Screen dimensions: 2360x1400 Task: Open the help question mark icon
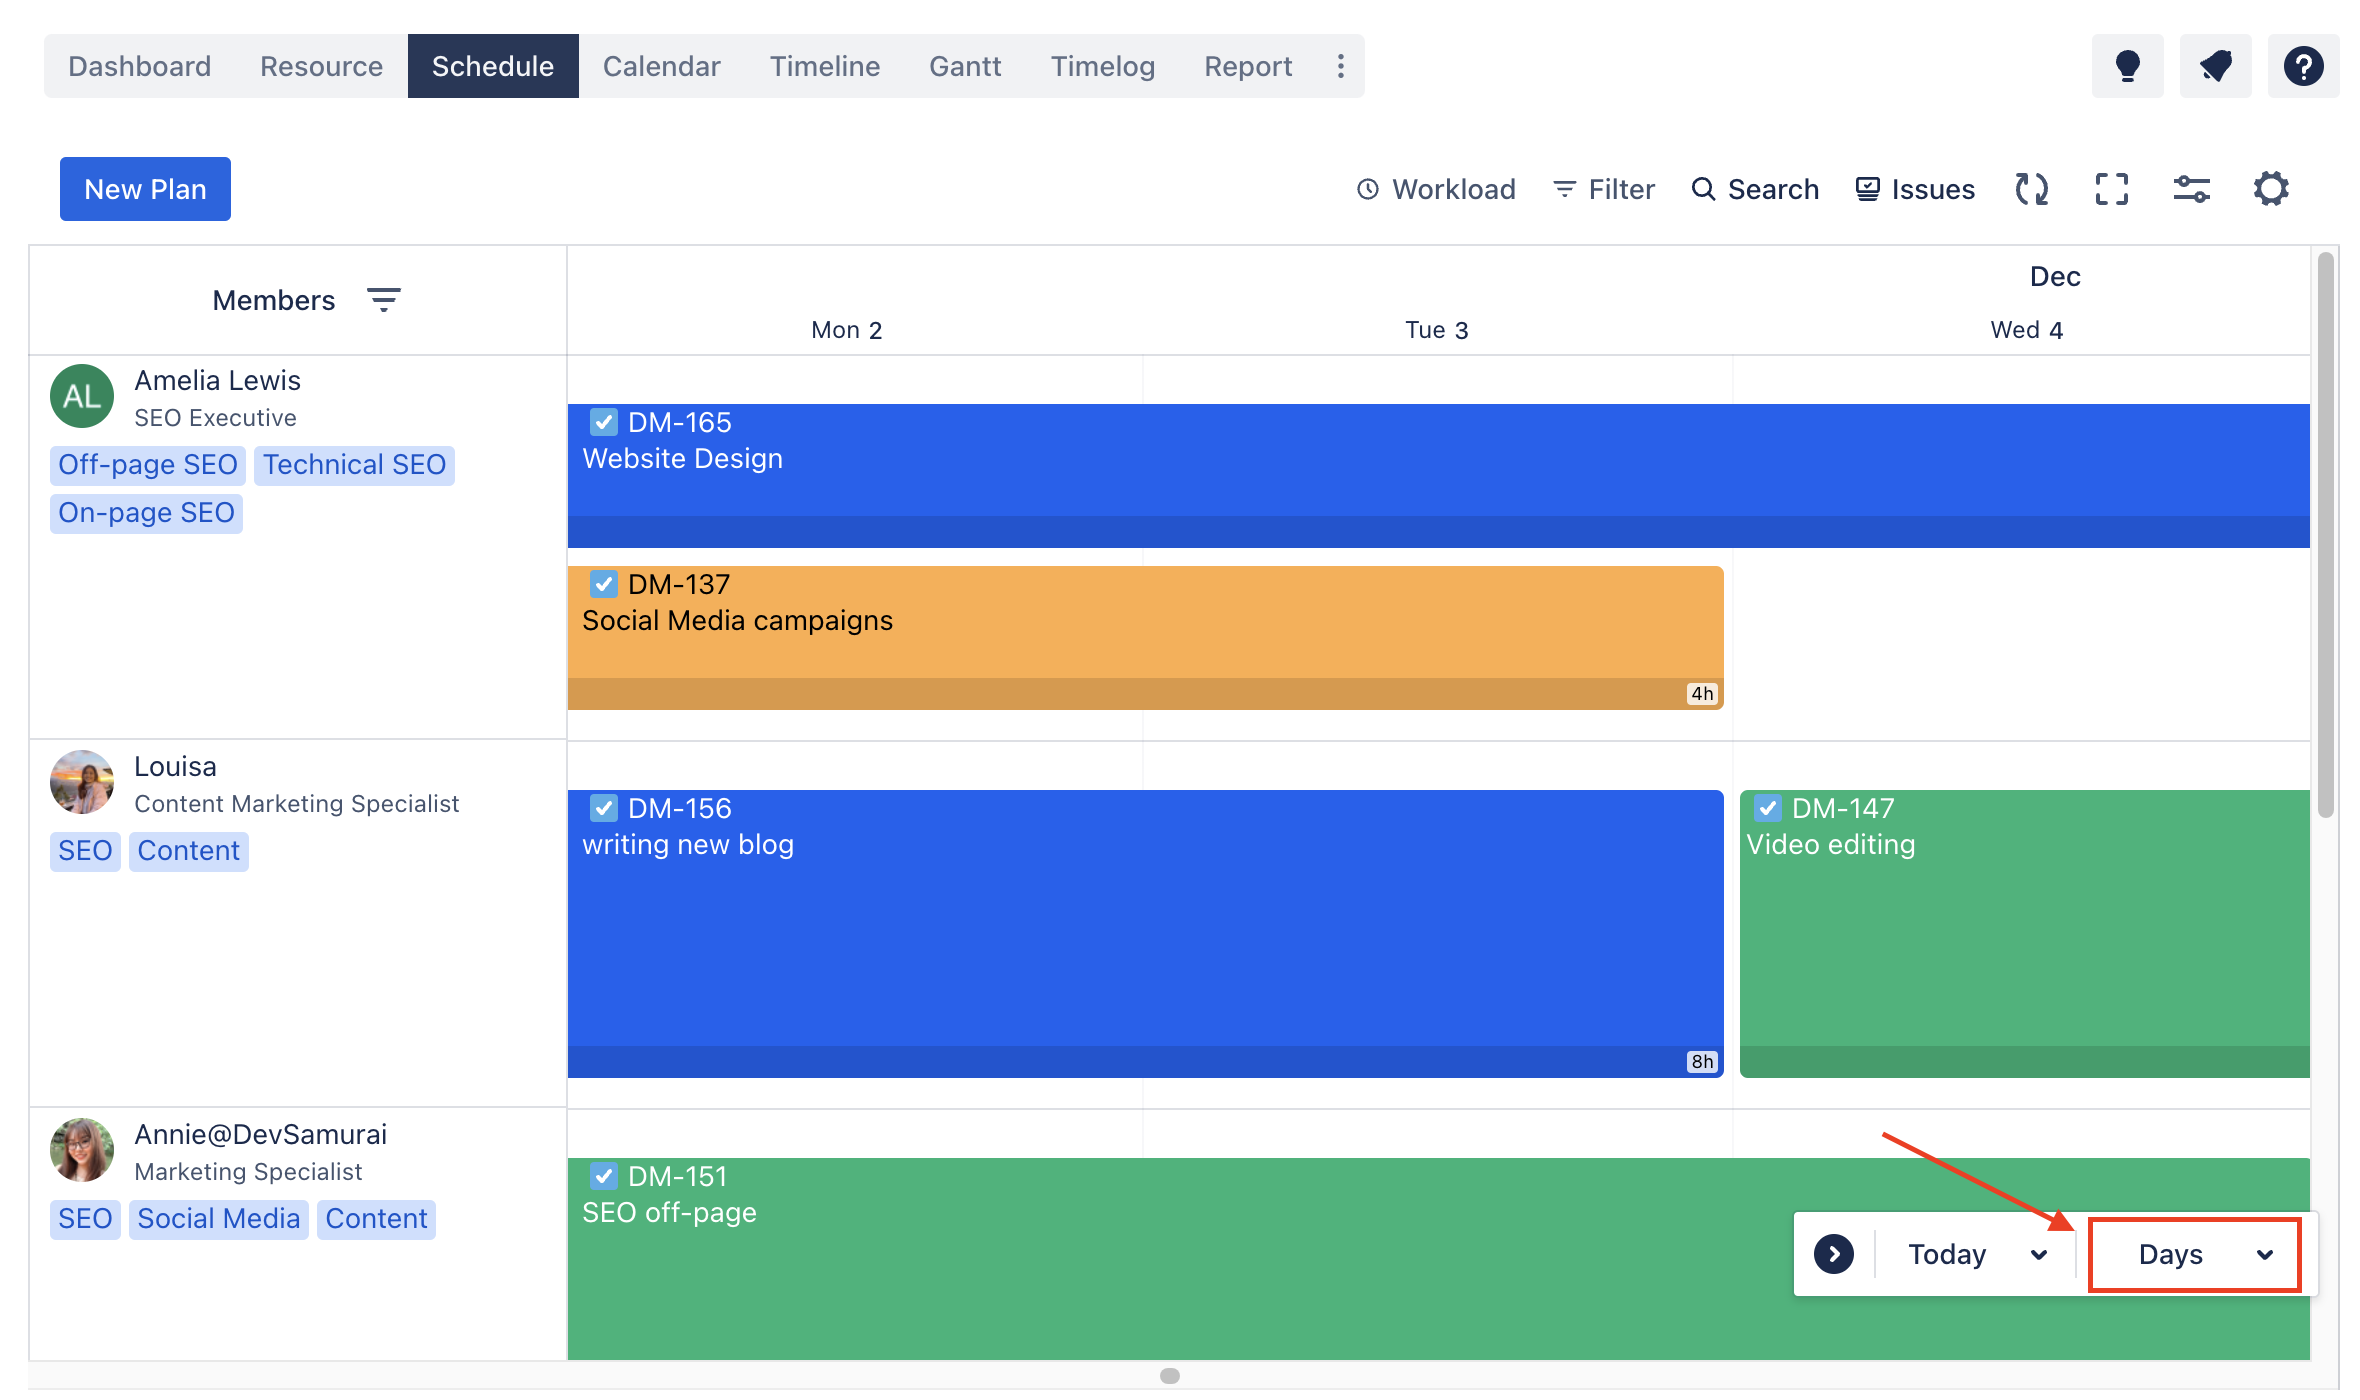tap(2303, 66)
